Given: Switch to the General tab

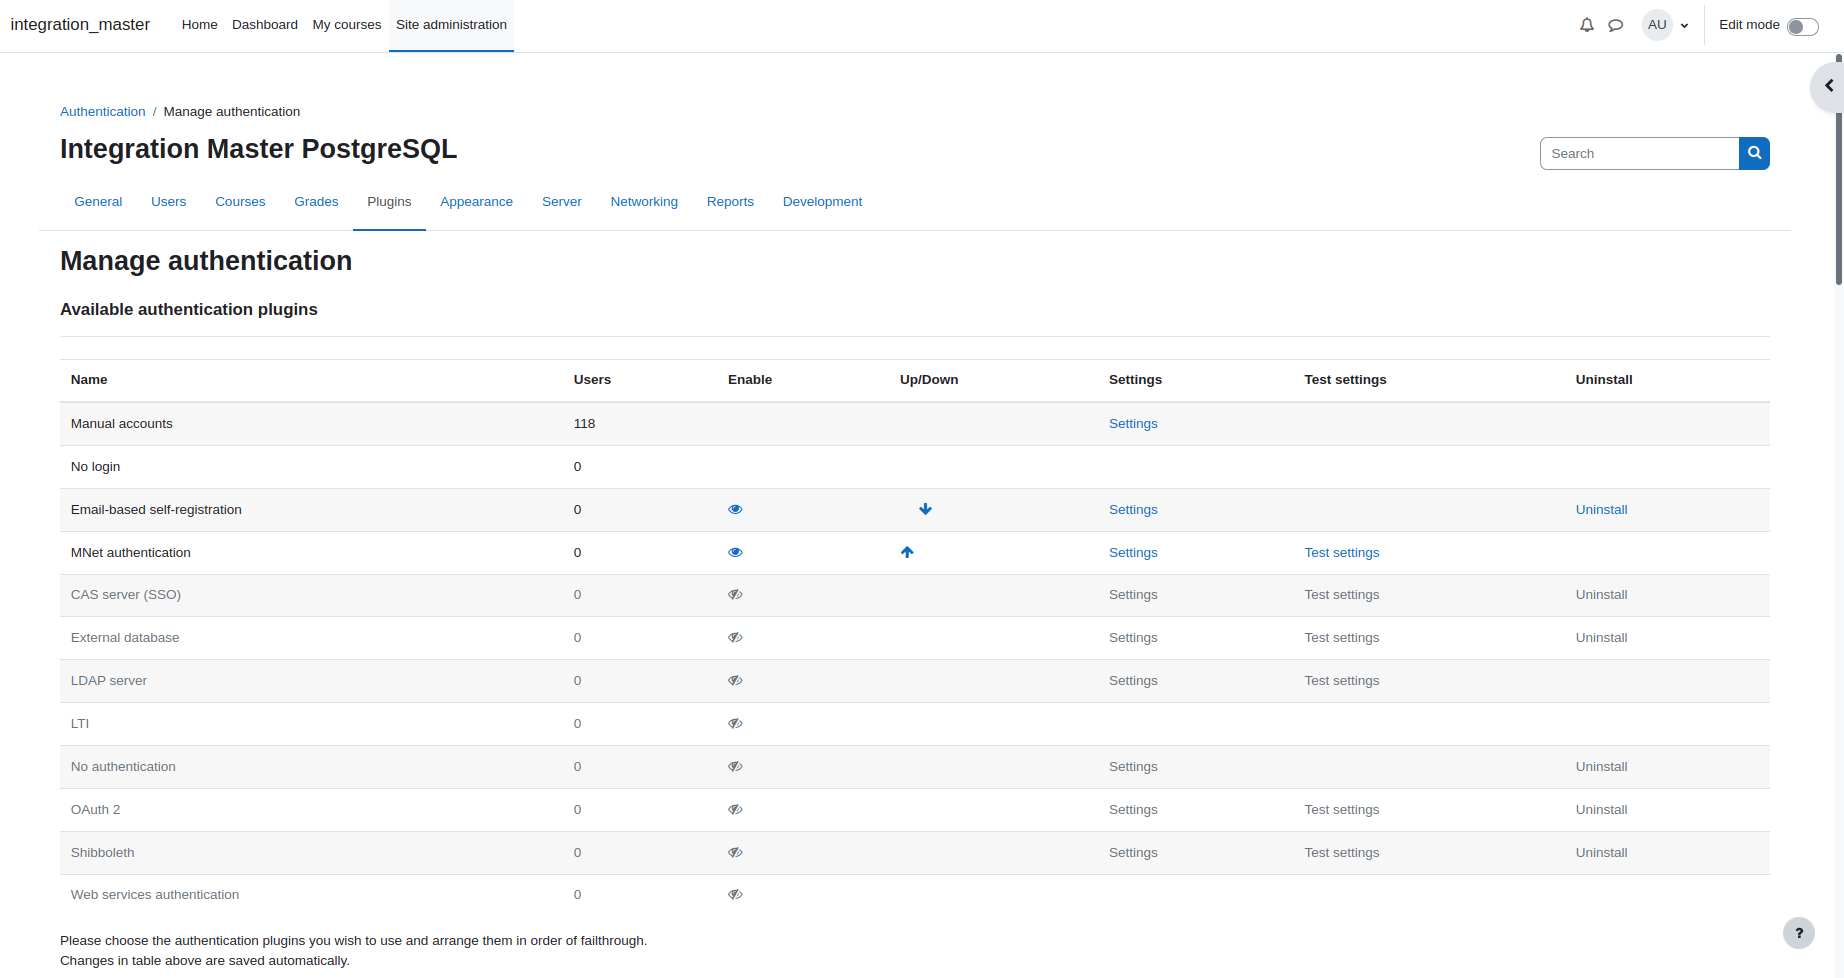Looking at the screenshot, I should pos(98,202).
